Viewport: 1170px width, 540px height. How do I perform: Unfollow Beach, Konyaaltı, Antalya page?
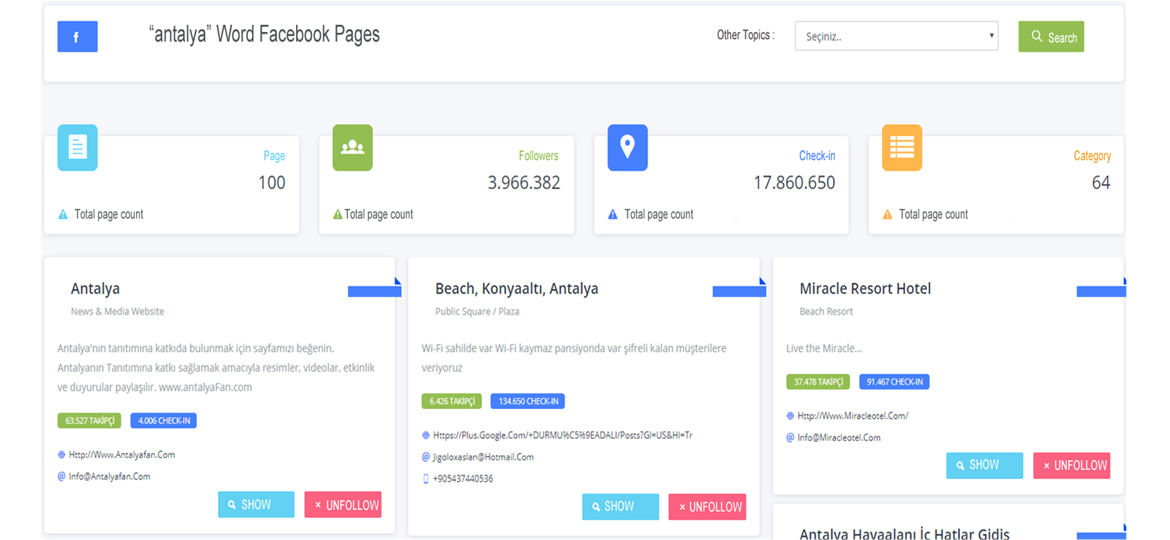click(x=708, y=506)
